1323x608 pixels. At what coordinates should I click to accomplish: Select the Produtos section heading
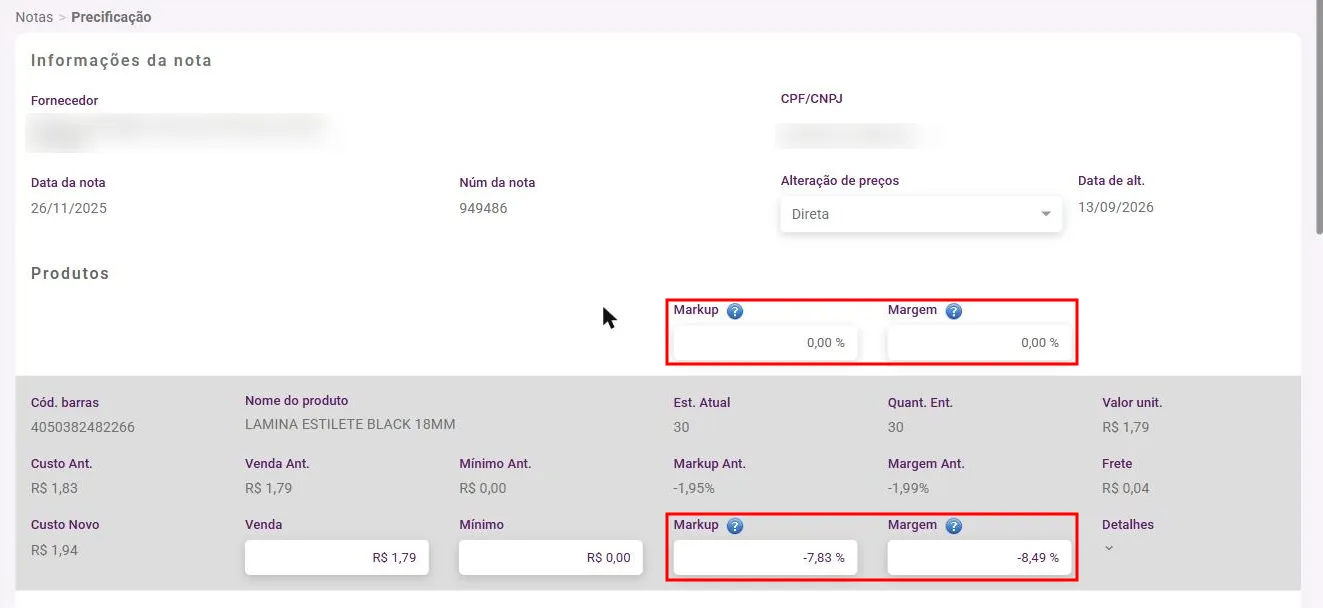pyautogui.click(x=70, y=273)
